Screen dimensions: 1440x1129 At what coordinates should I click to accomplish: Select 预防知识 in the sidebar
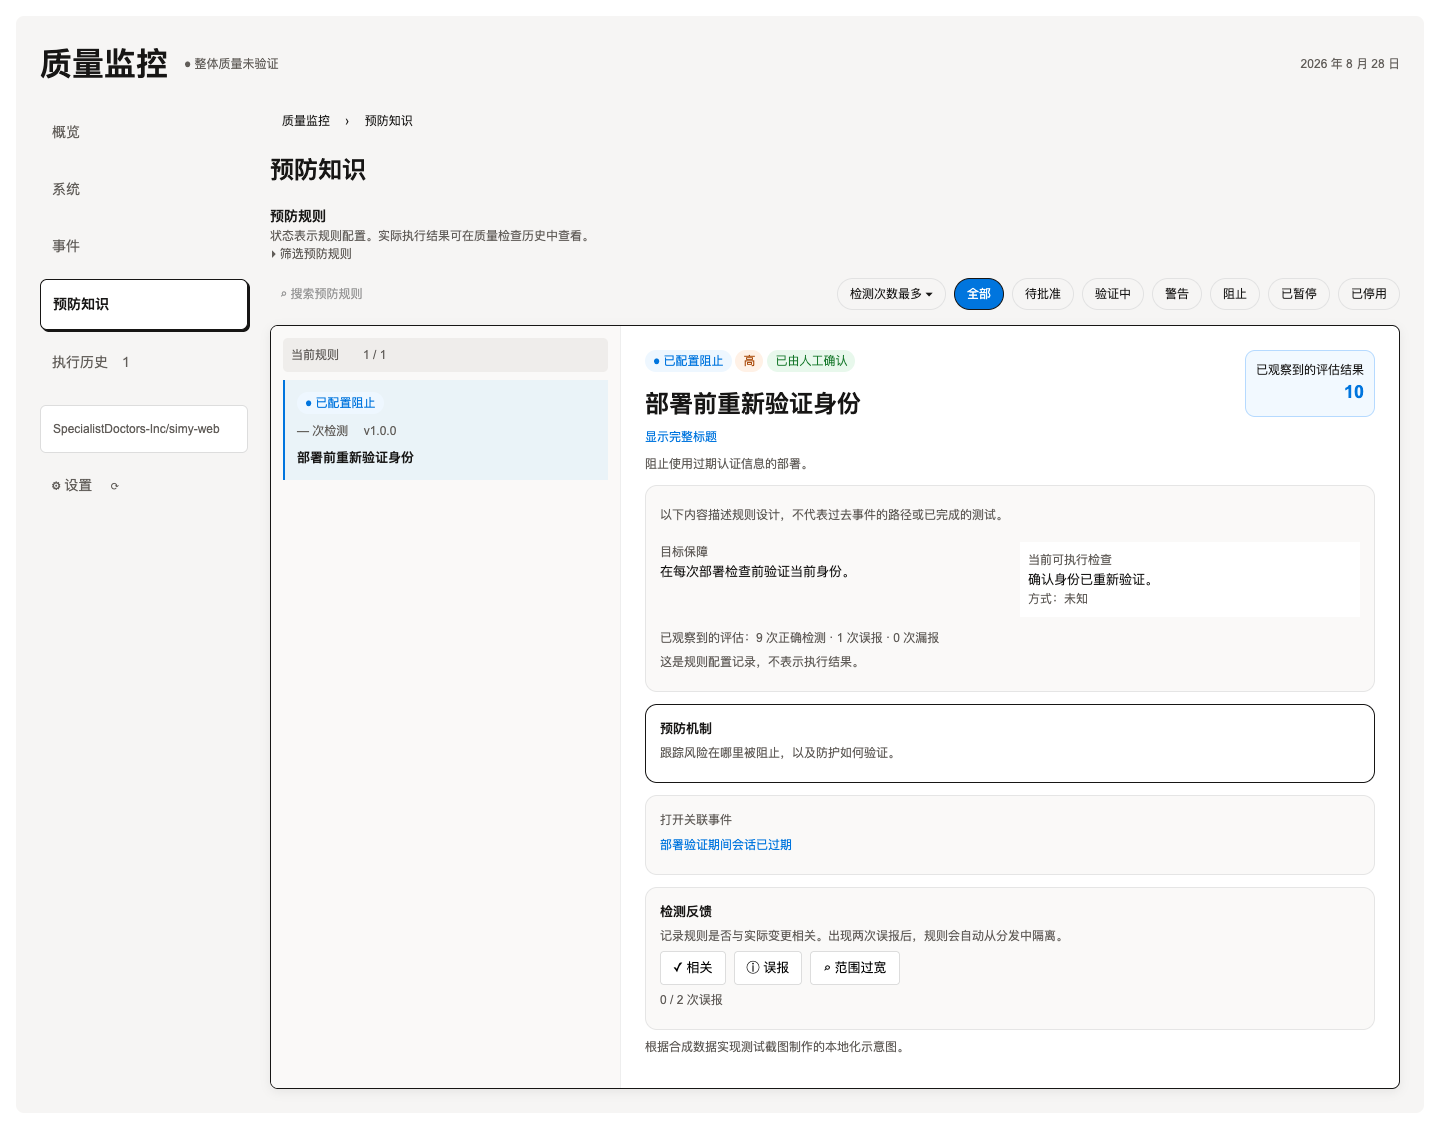144,304
